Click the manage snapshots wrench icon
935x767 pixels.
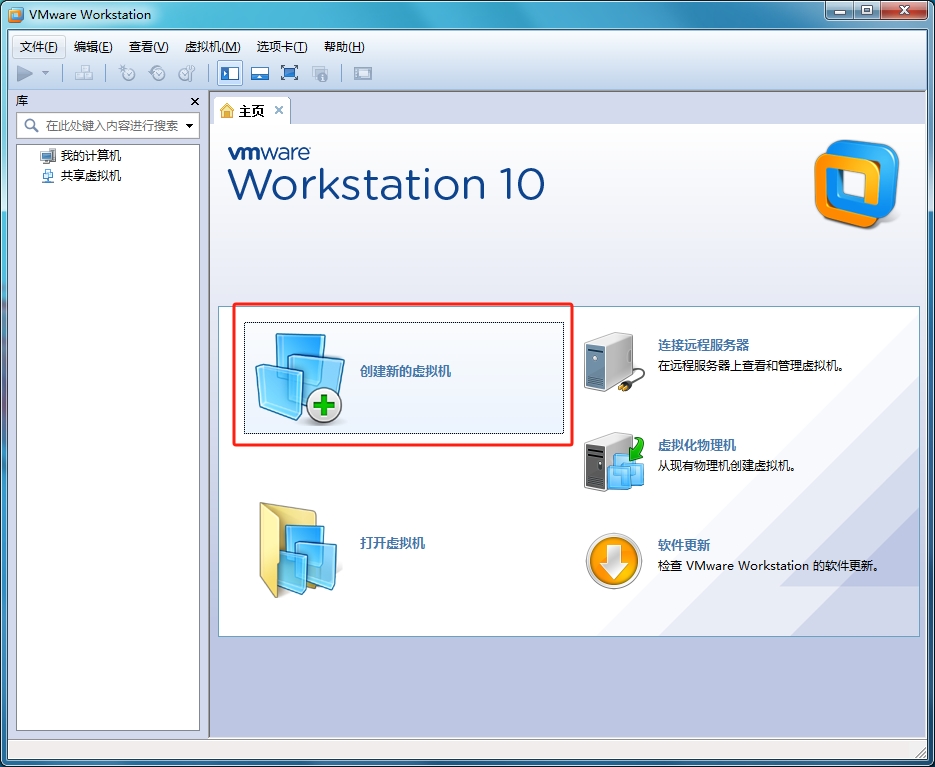187,73
